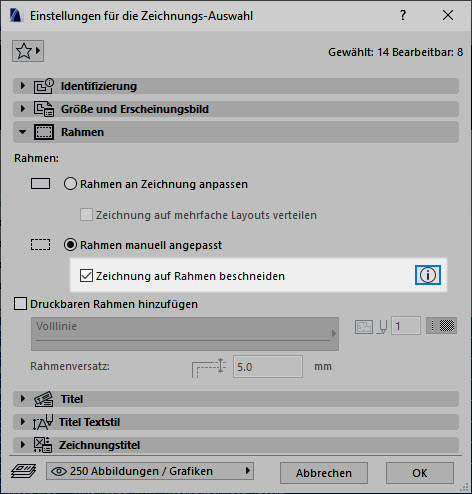This screenshot has height=494, width=472.
Task: Click the Rahmen panel frame icon
Action: pyautogui.click(x=44, y=132)
